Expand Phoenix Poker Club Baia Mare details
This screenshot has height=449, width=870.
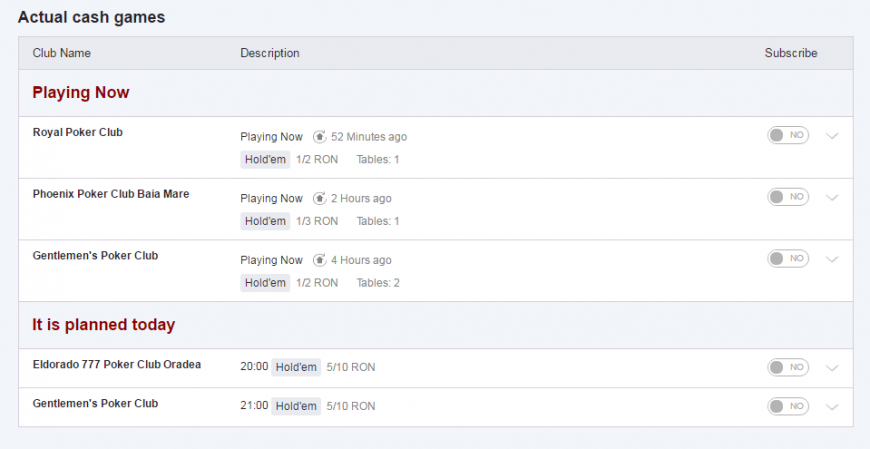pos(832,198)
